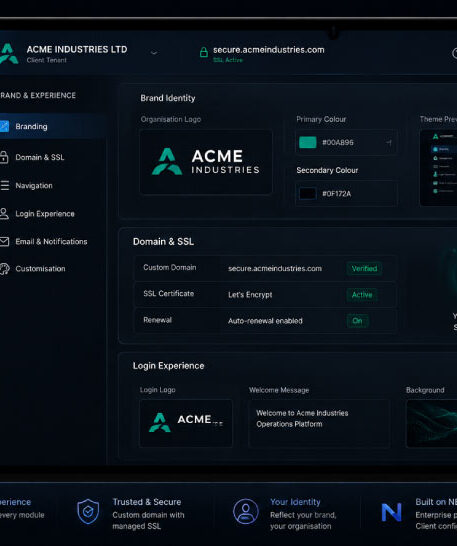Expand the Acme Industries tenant dropdown chevron
The image size is (457, 546).
(154, 53)
